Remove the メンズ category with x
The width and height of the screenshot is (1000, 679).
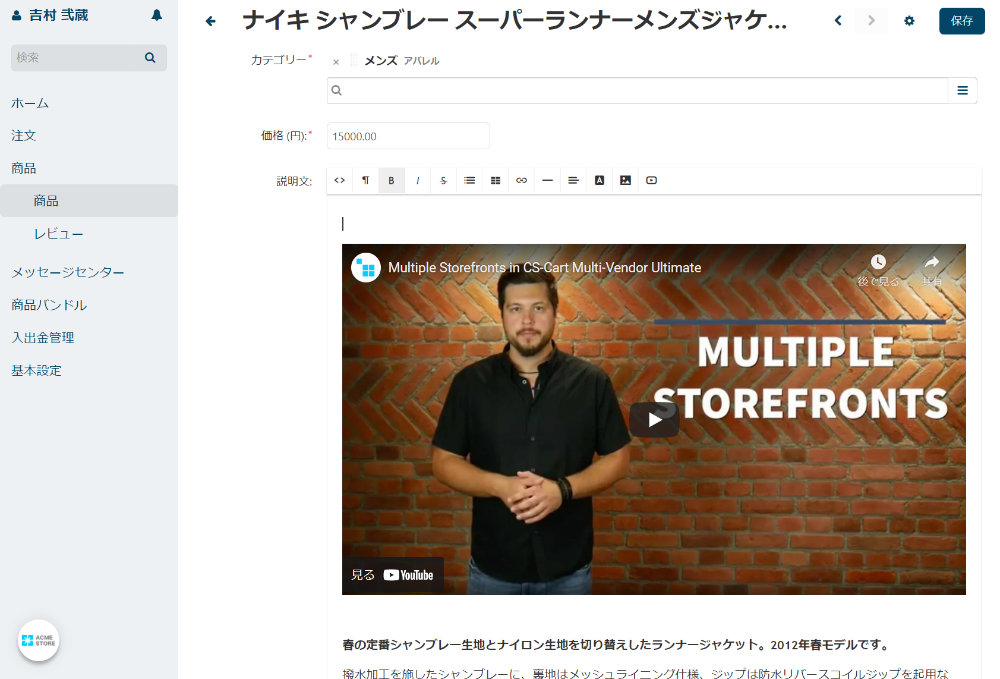pyautogui.click(x=336, y=62)
